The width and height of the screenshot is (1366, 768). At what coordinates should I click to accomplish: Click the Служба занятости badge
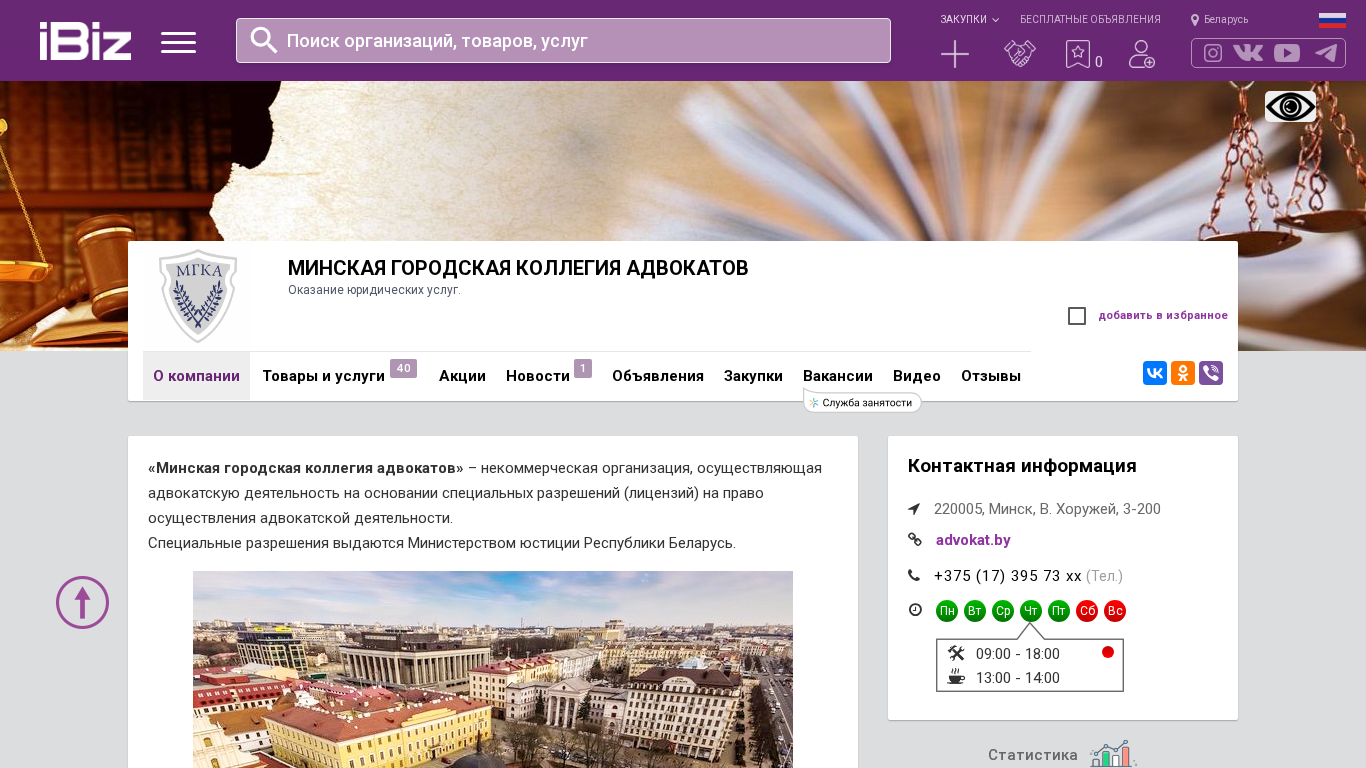pyautogui.click(x=862, y=402)
